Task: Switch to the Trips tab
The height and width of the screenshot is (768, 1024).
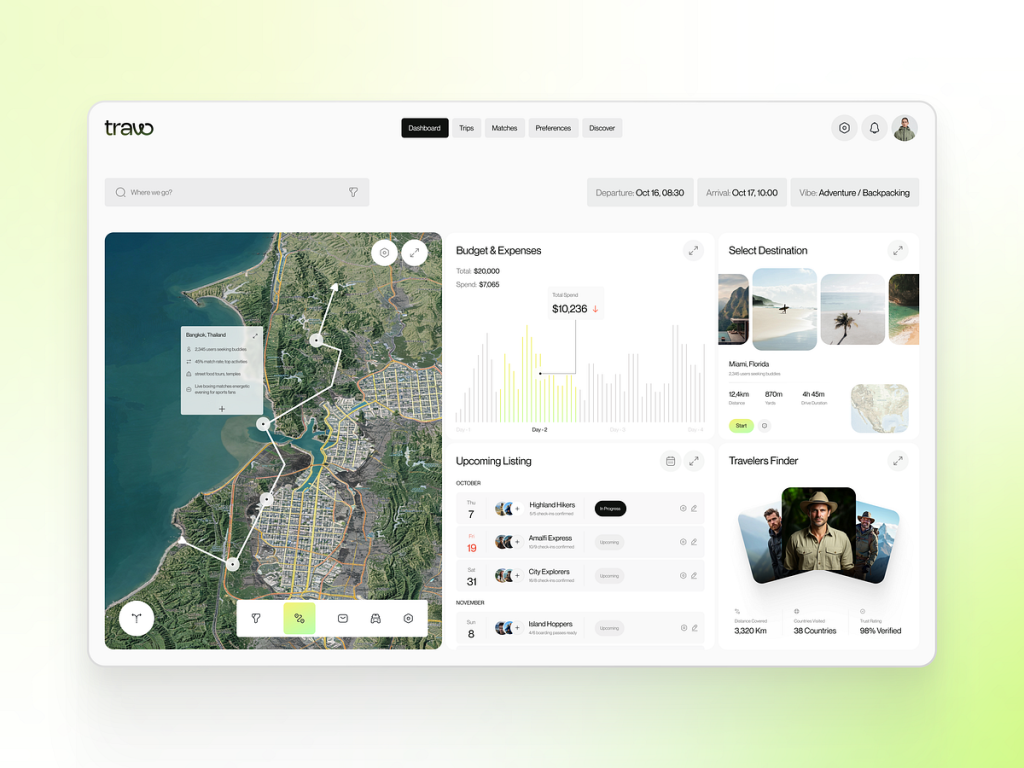Action: click(x=466, y=128)
